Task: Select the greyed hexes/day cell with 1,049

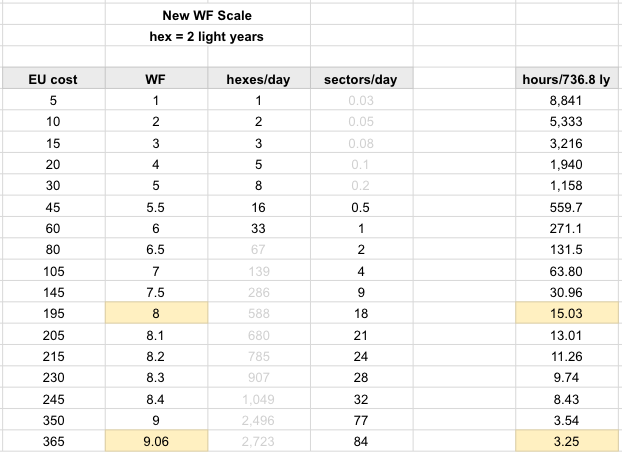Action: click(x=258, y=399)
